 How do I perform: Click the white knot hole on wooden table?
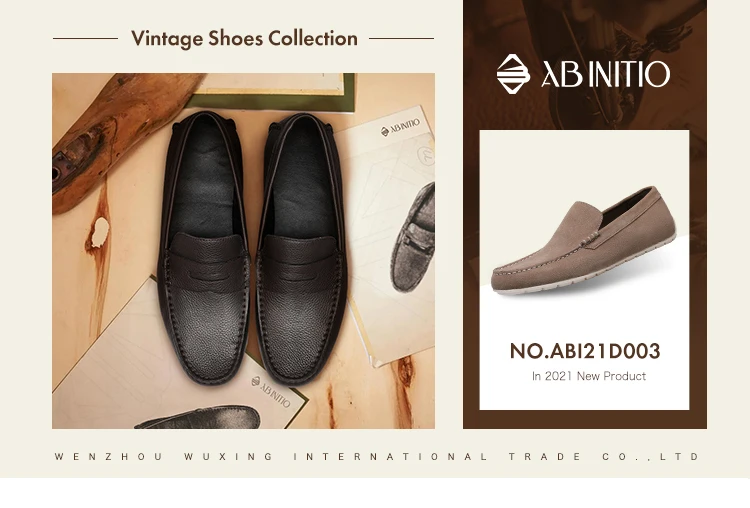coord(100,232)
